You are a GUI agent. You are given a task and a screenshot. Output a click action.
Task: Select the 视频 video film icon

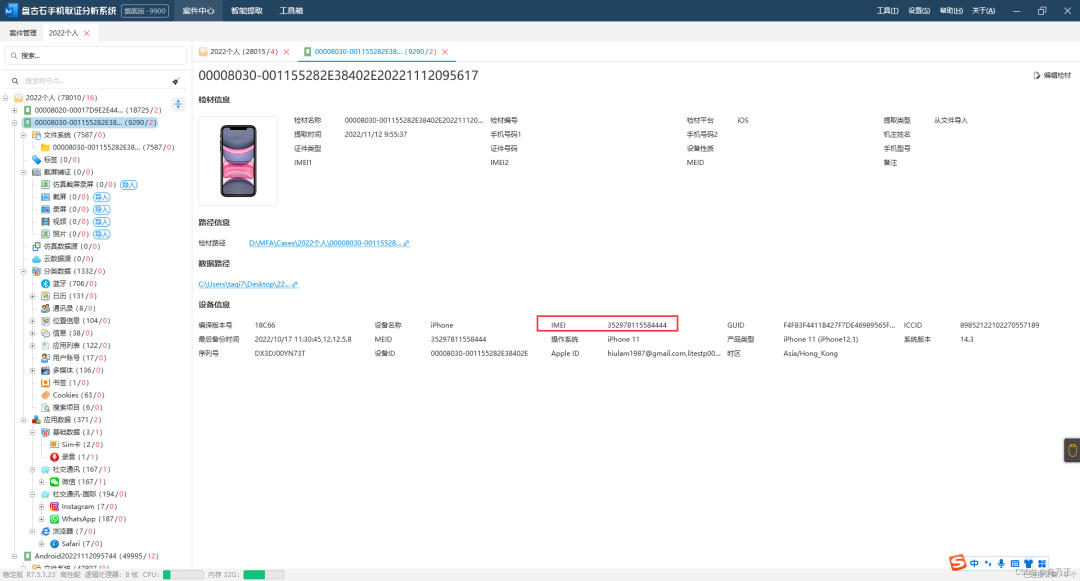point(45,222)
